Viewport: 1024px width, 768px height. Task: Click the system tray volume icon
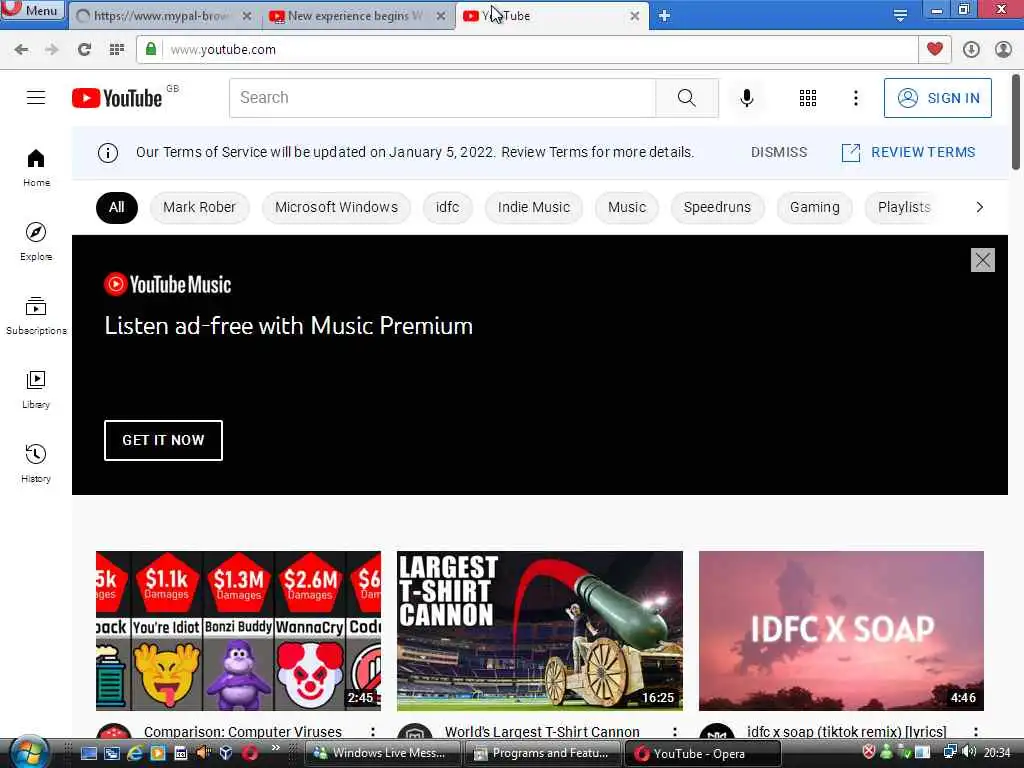(969, 752)
